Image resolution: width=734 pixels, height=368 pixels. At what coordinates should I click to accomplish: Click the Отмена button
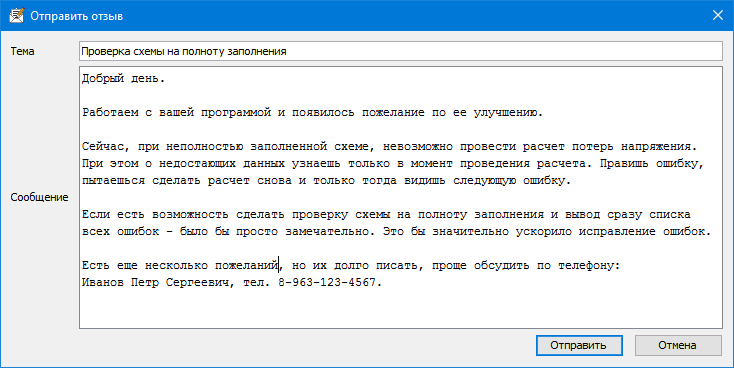[678, 346]
